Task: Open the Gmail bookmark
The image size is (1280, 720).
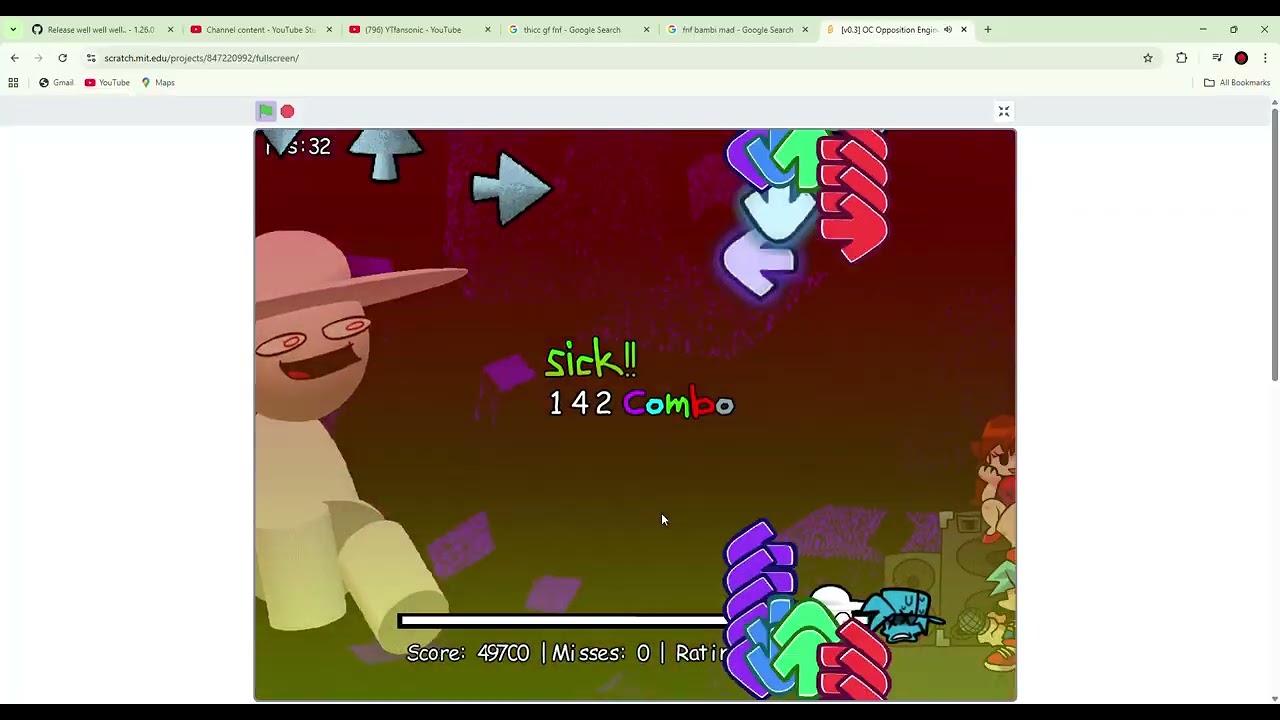Action: [x=56, y=83]
